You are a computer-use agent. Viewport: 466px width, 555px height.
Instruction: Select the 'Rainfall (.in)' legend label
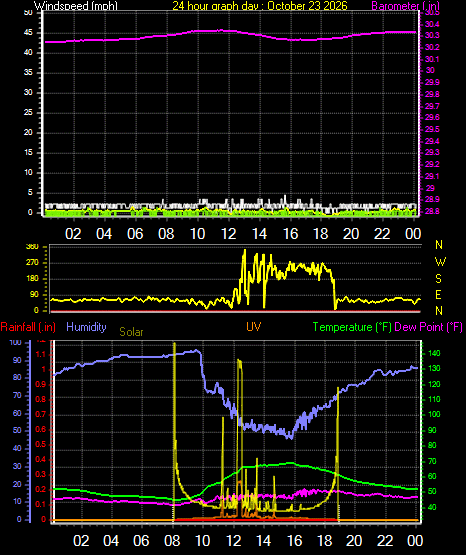(x=28, y=327)
